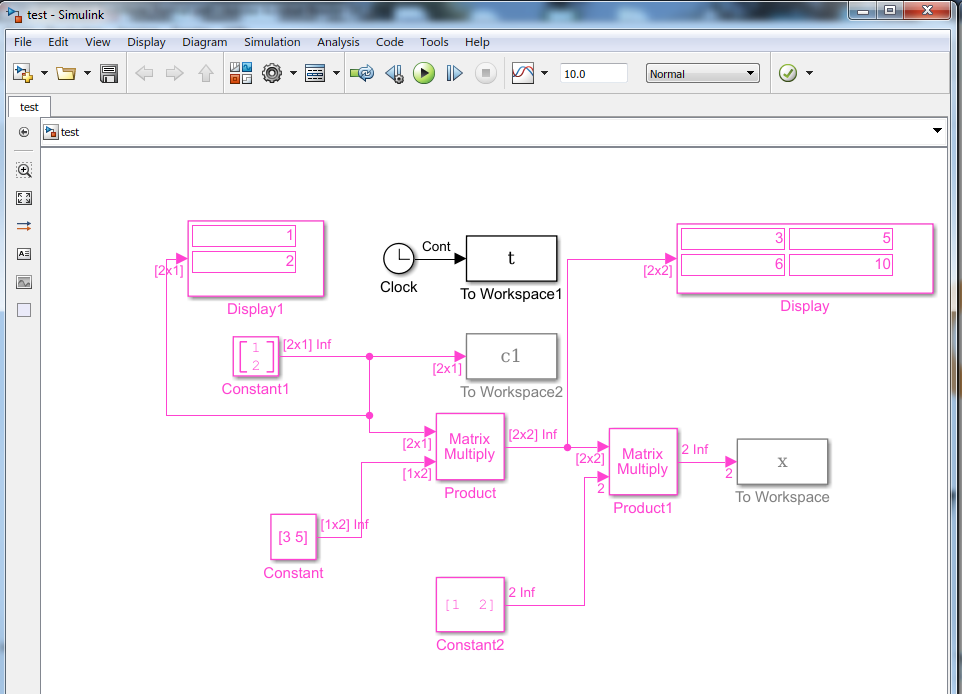
Task: Click the hide/show Model Browser icon
Action: click(24, 132)
